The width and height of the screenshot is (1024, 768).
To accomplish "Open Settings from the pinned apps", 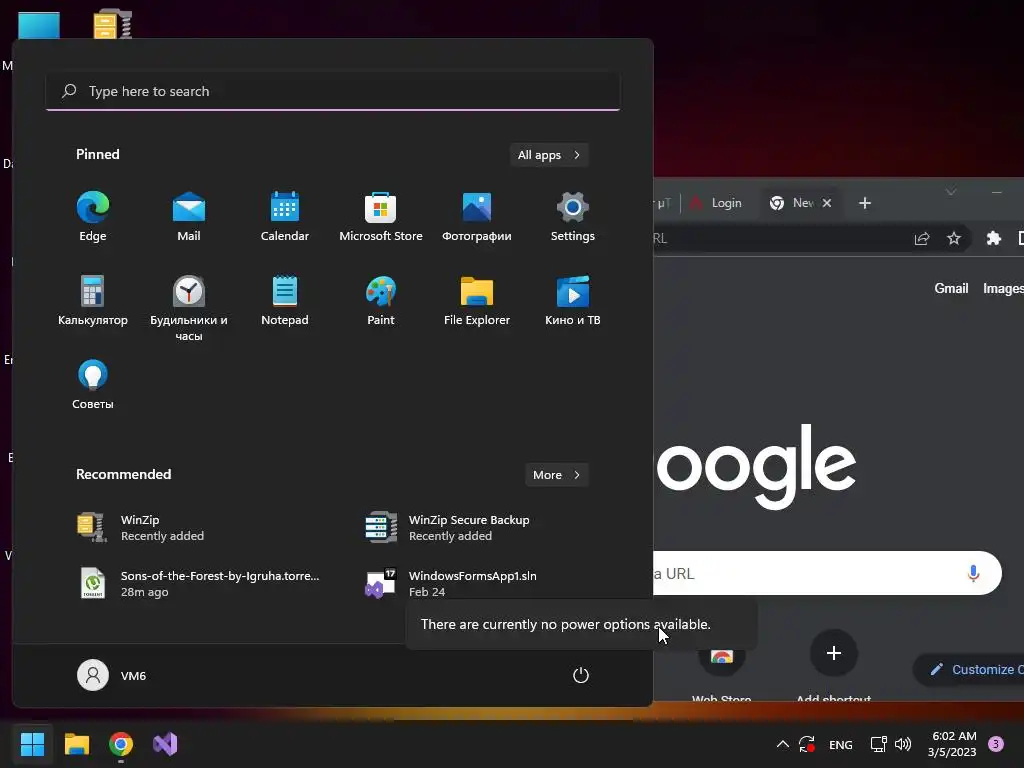I will click(573, 217).
